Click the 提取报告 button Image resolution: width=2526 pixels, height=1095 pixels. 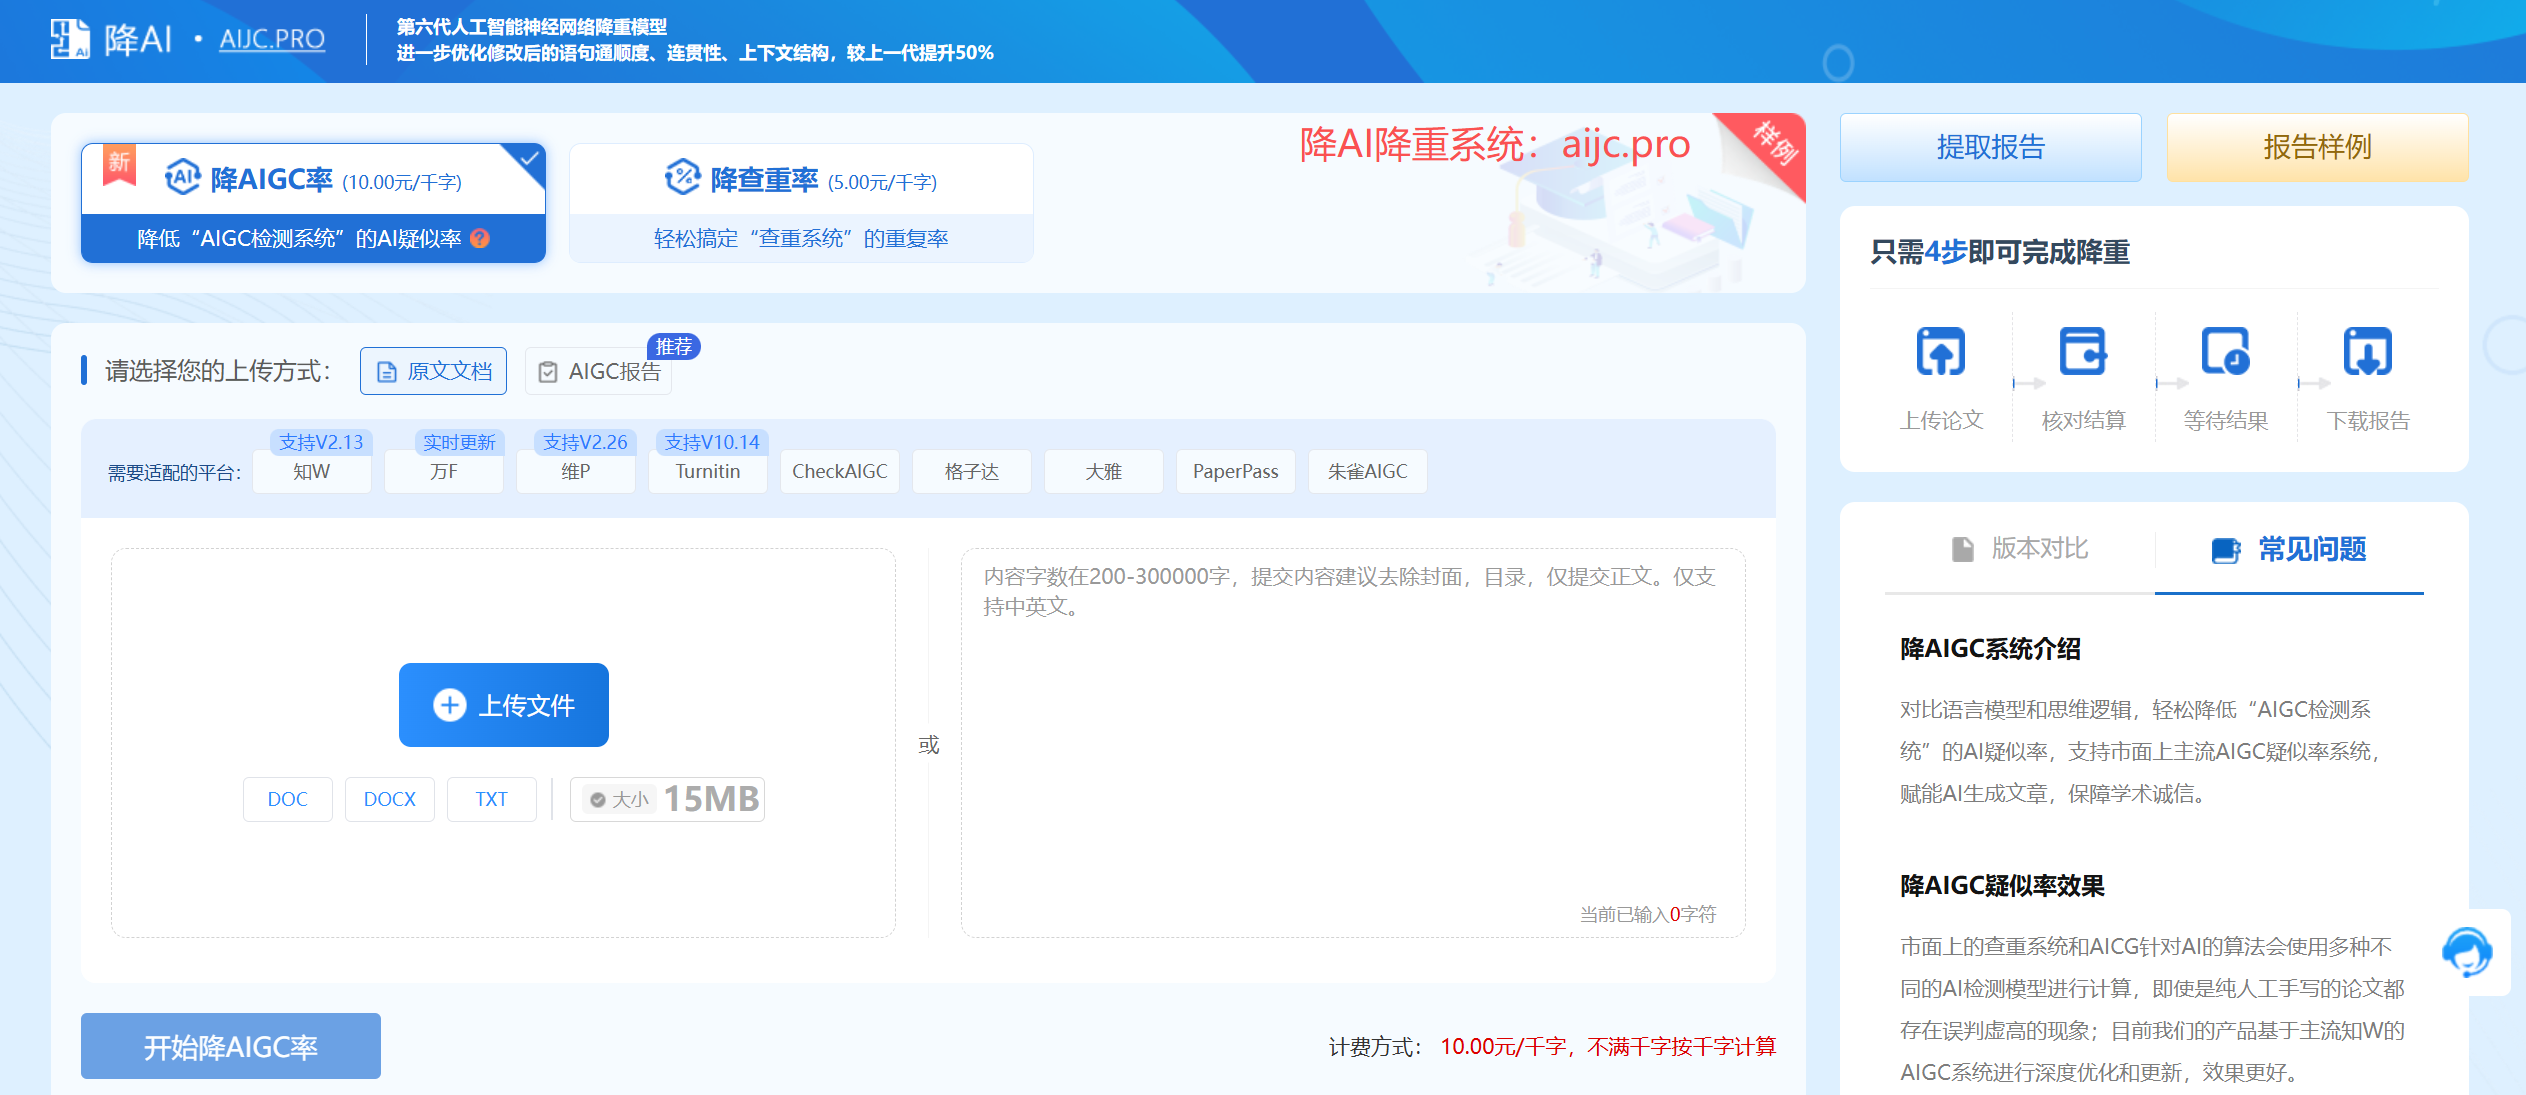[1990, 147]
